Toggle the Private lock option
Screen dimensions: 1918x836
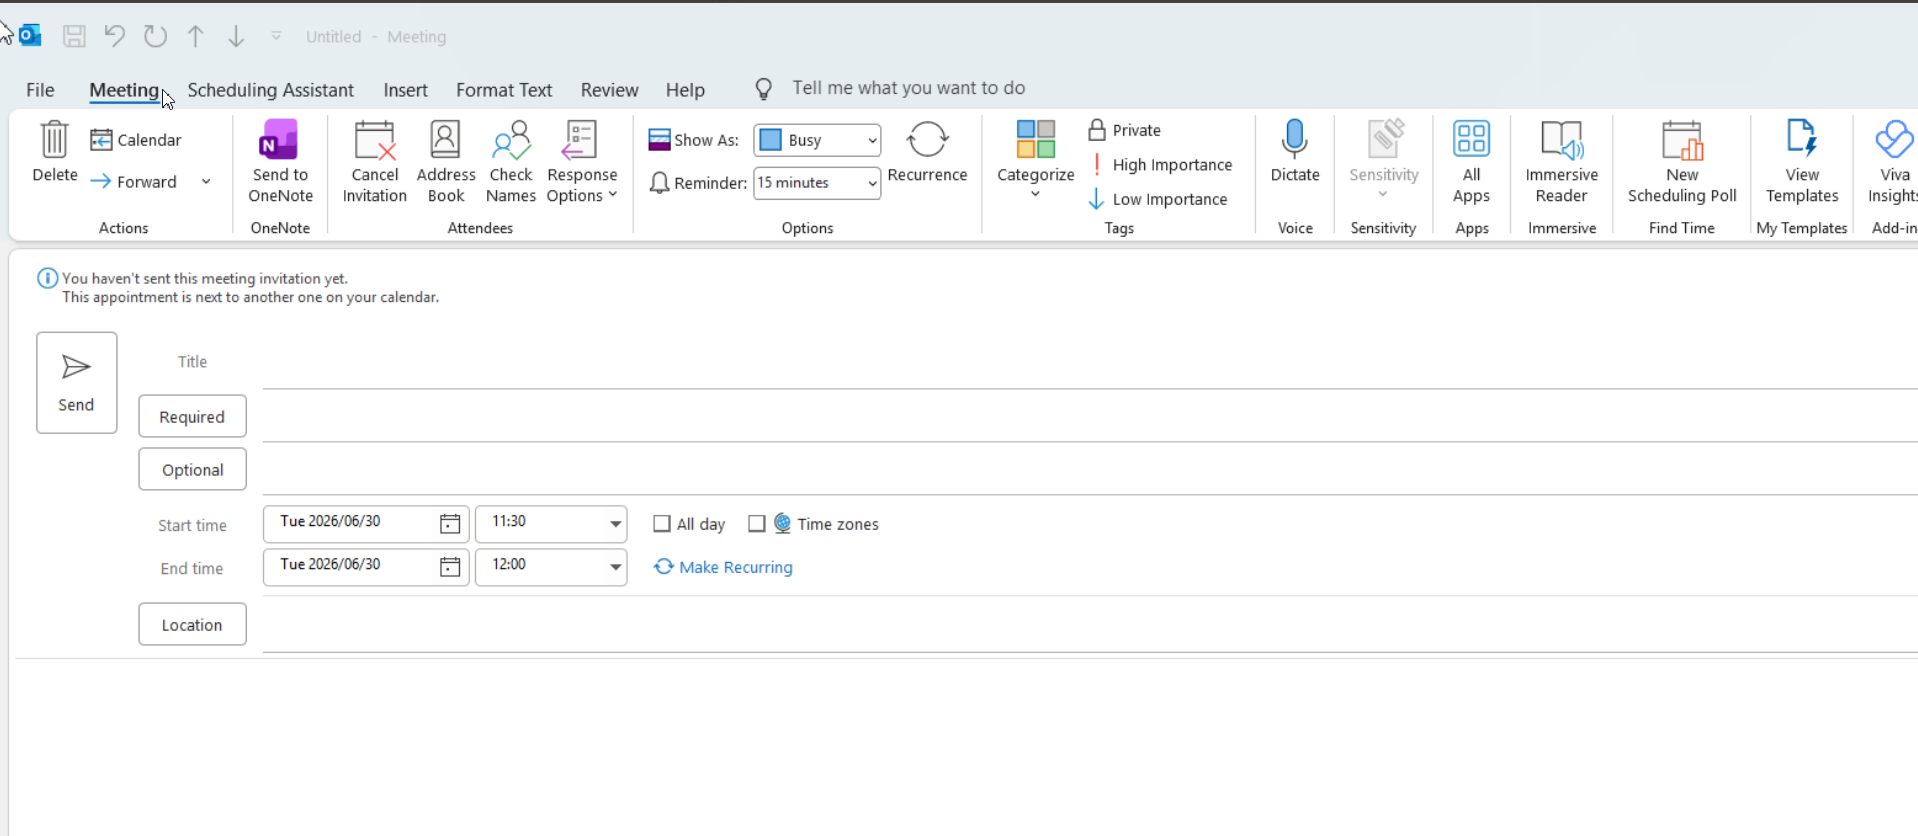coord(1124,130)
